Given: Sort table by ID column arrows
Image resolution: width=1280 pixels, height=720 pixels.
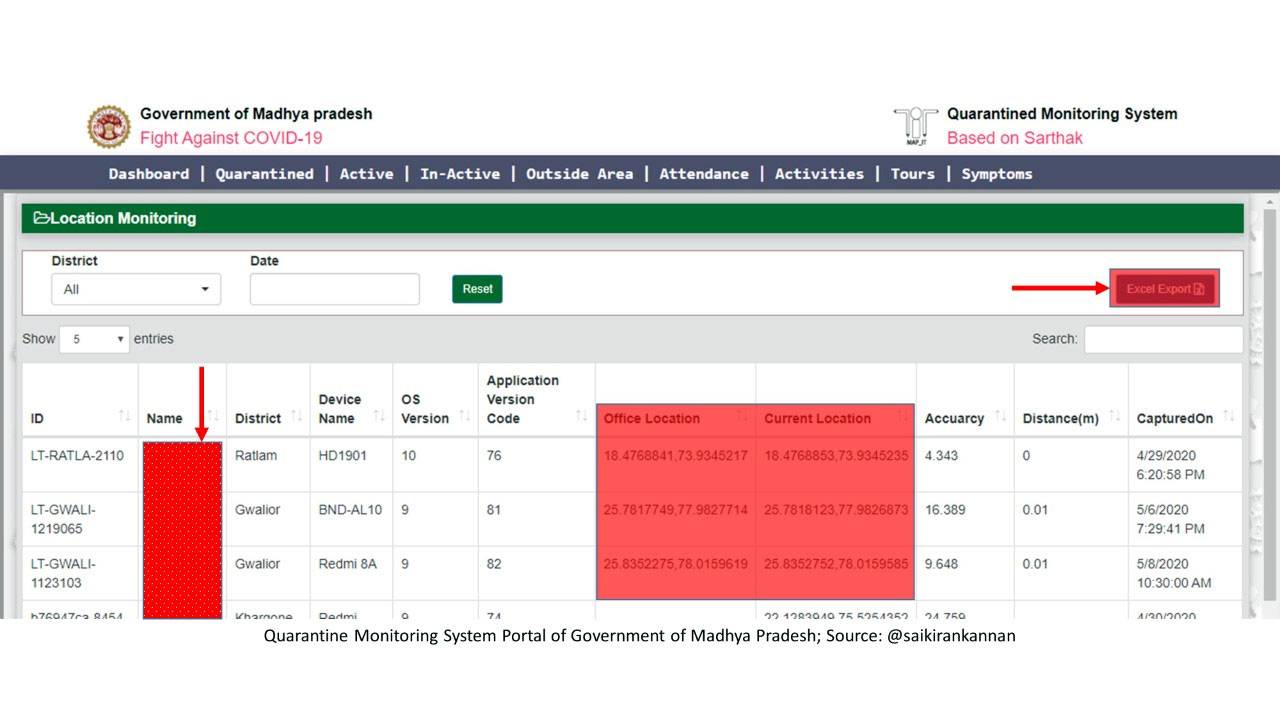Looking at the screenshot, I should coord(124,416).
